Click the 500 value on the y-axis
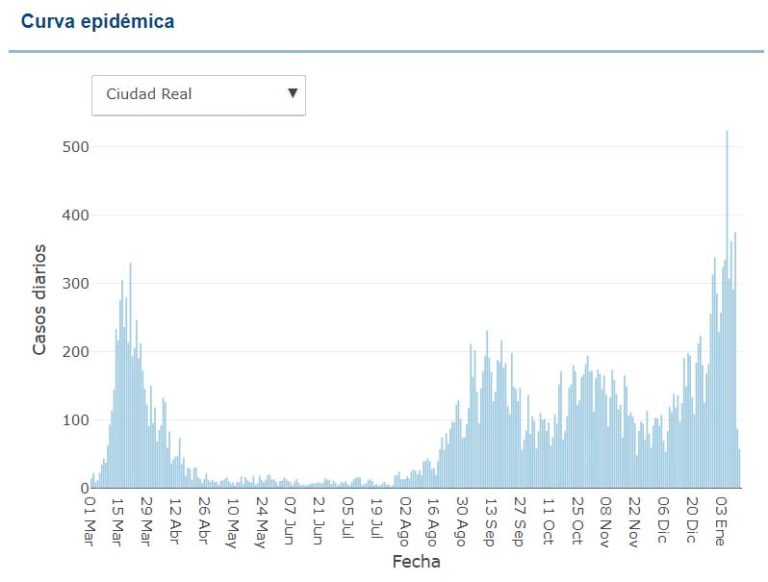Screen dimensions: 768x582 tap(76, 147)
